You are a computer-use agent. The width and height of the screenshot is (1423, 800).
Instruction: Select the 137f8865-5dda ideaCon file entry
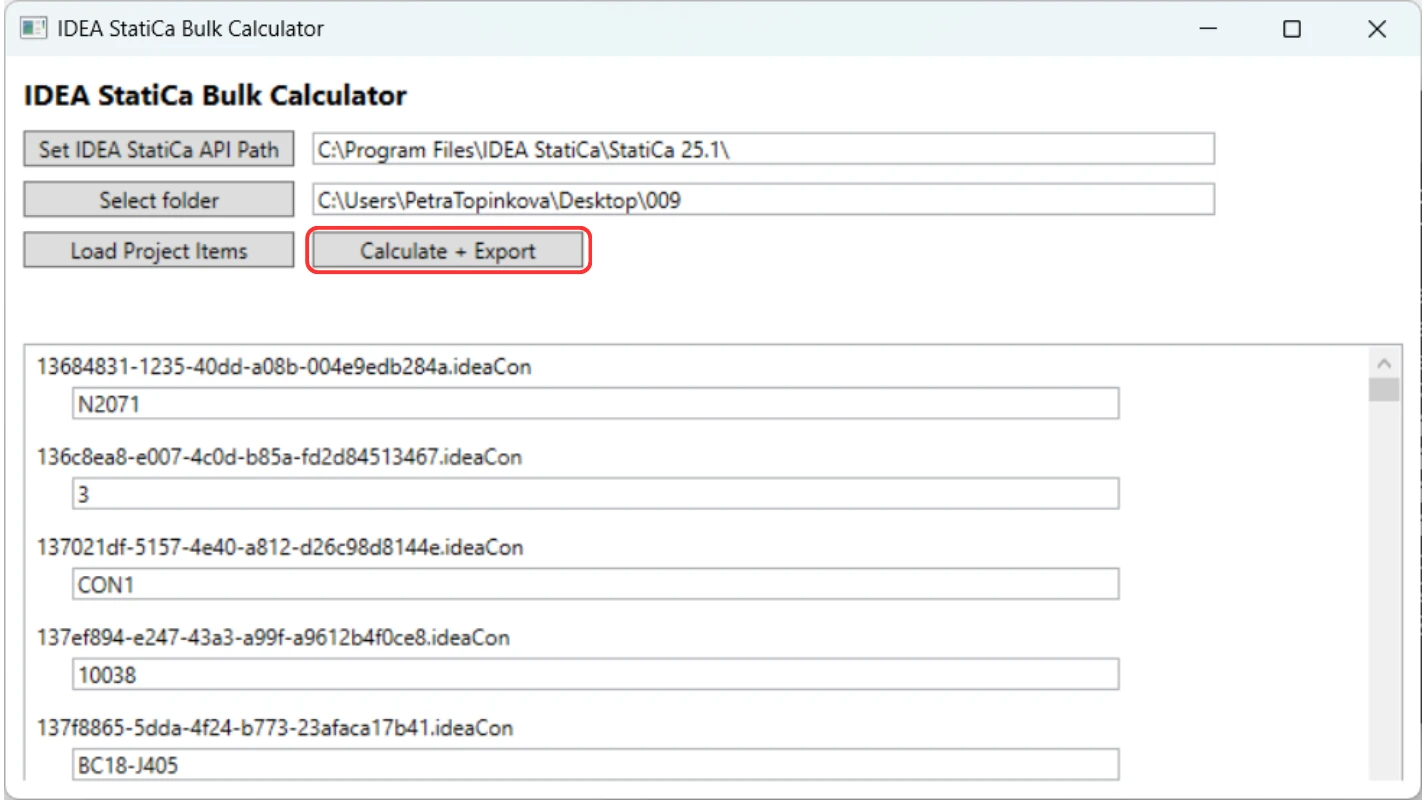pos(275,728)
